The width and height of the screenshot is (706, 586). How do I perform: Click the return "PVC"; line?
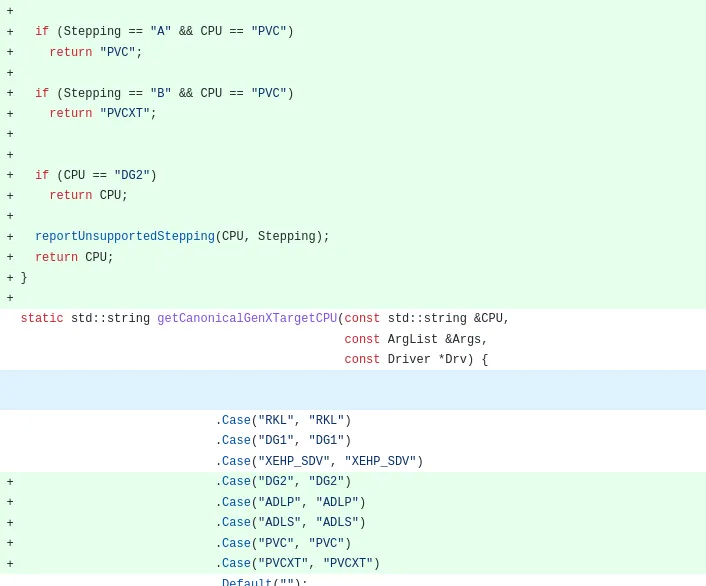[x=96, y=53]
